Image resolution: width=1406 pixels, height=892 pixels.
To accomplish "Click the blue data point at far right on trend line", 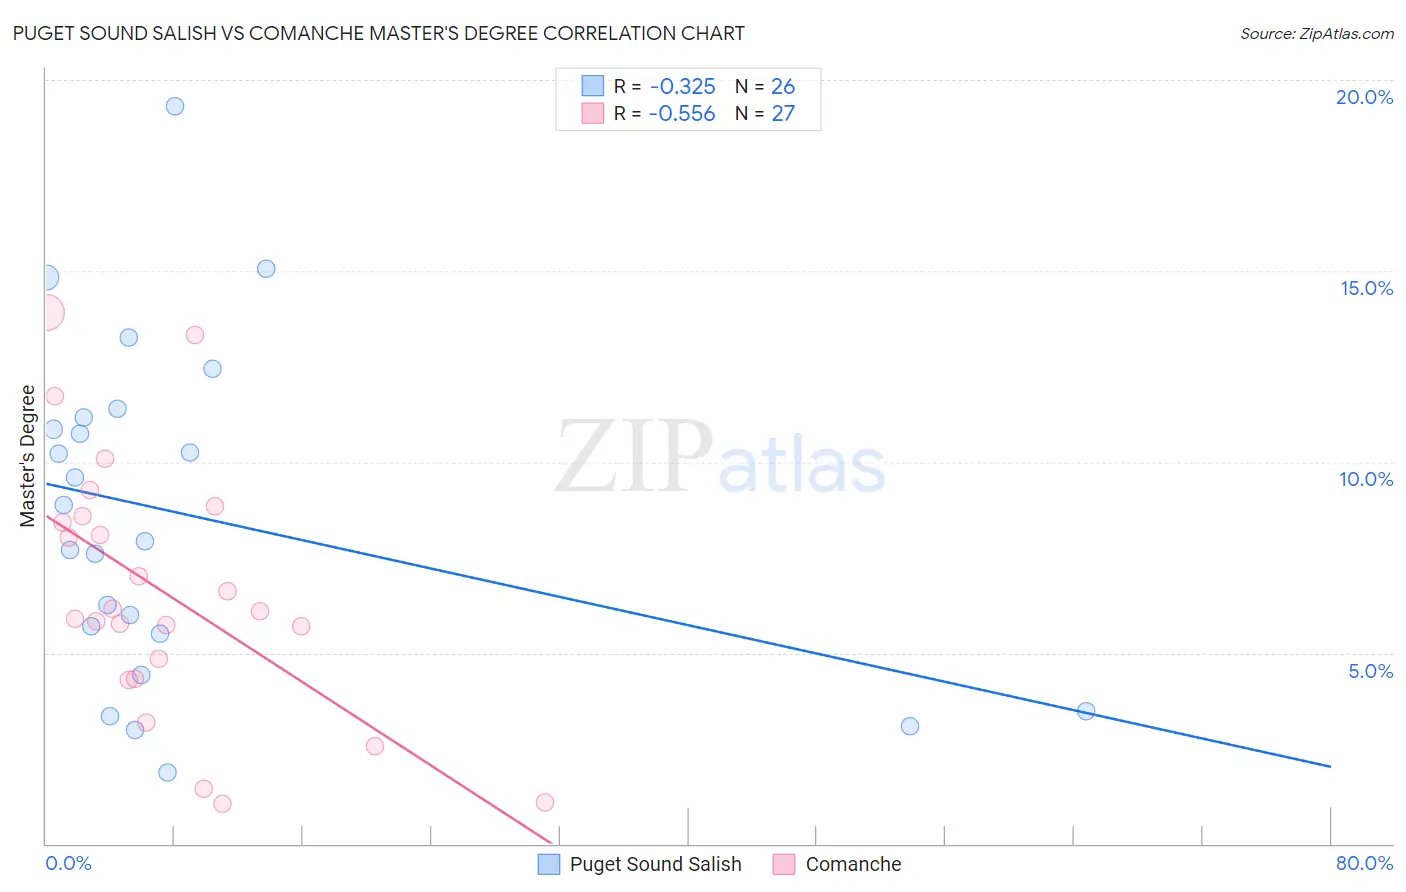I will 1086,711.
